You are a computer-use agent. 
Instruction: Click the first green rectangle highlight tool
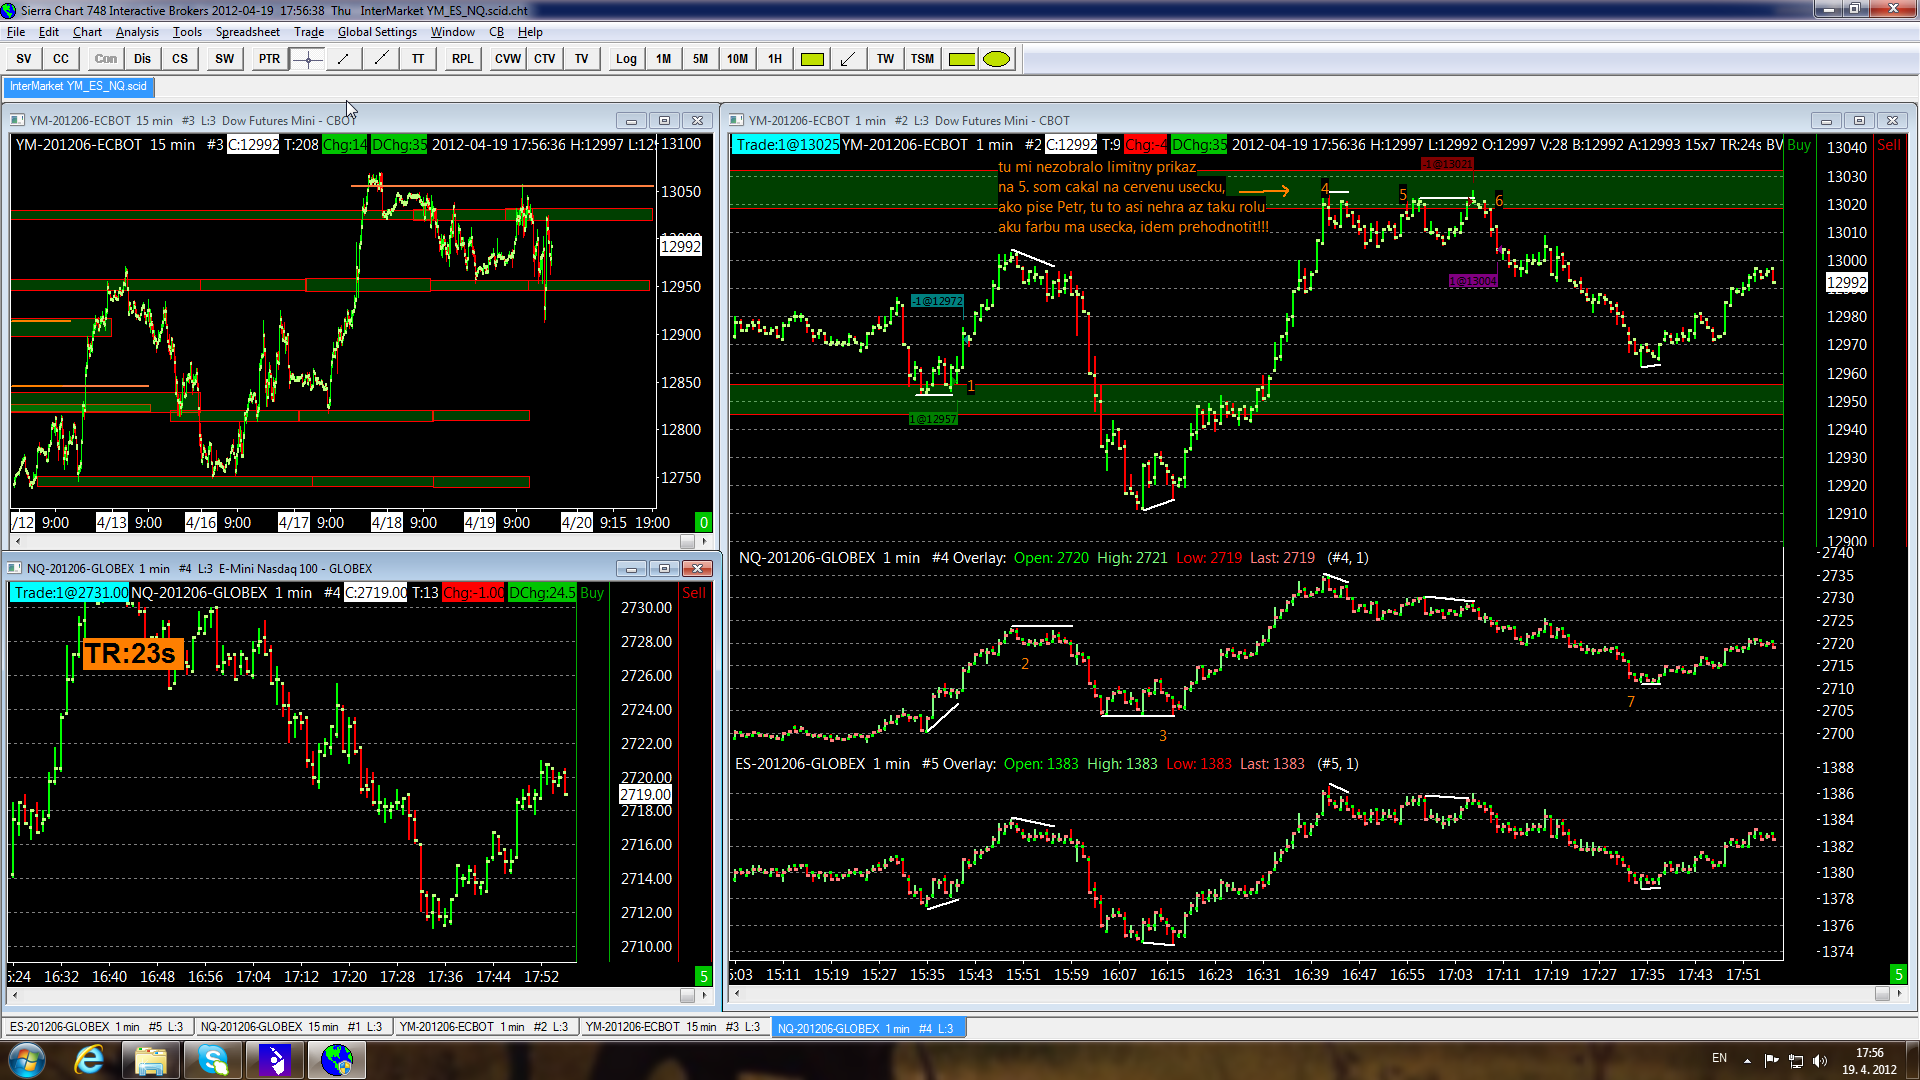coord(812,59)
